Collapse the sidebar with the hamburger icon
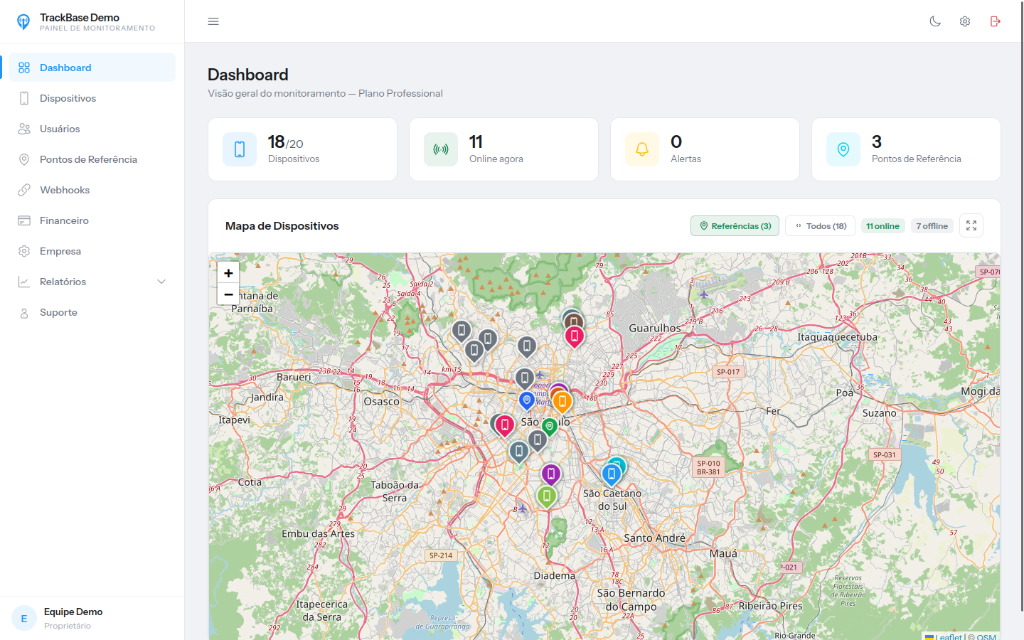This screenshot has width=1024, height=640. point(213,22)
